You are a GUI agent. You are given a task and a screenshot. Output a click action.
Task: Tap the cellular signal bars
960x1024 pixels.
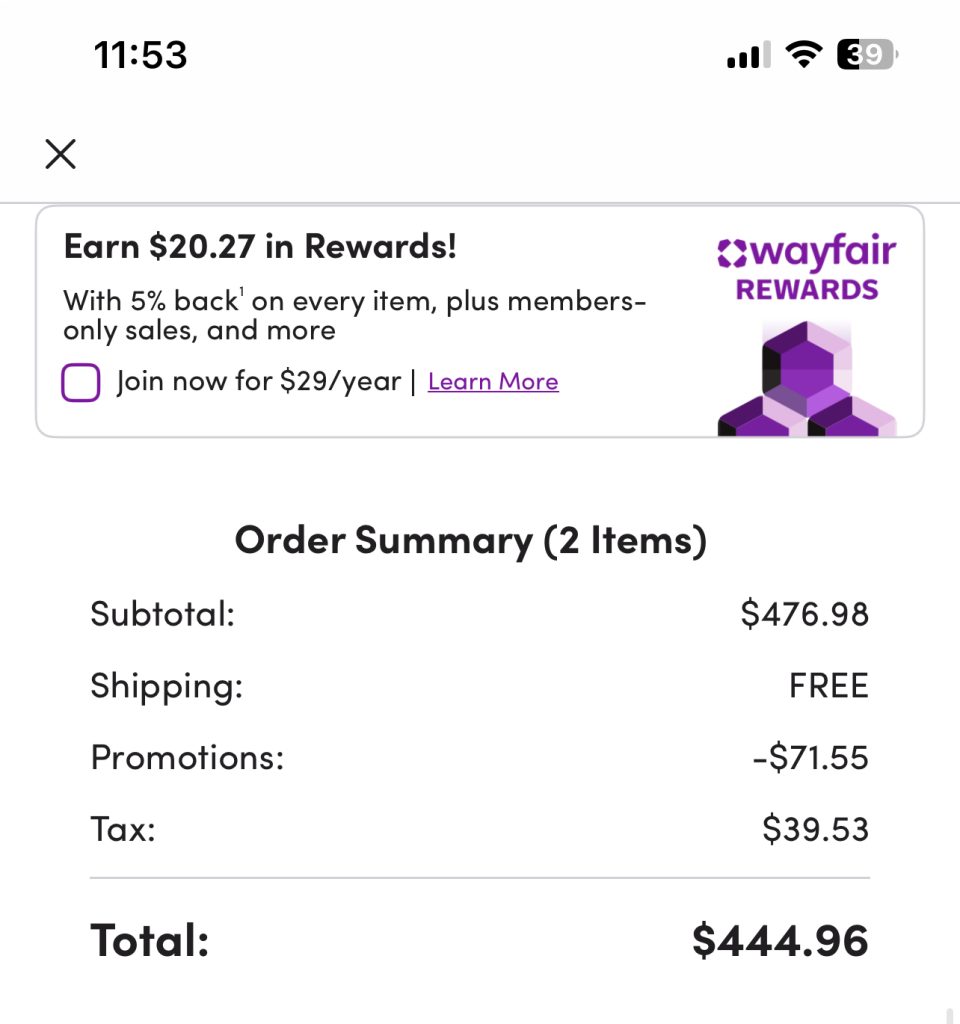[x=748, y=56]
